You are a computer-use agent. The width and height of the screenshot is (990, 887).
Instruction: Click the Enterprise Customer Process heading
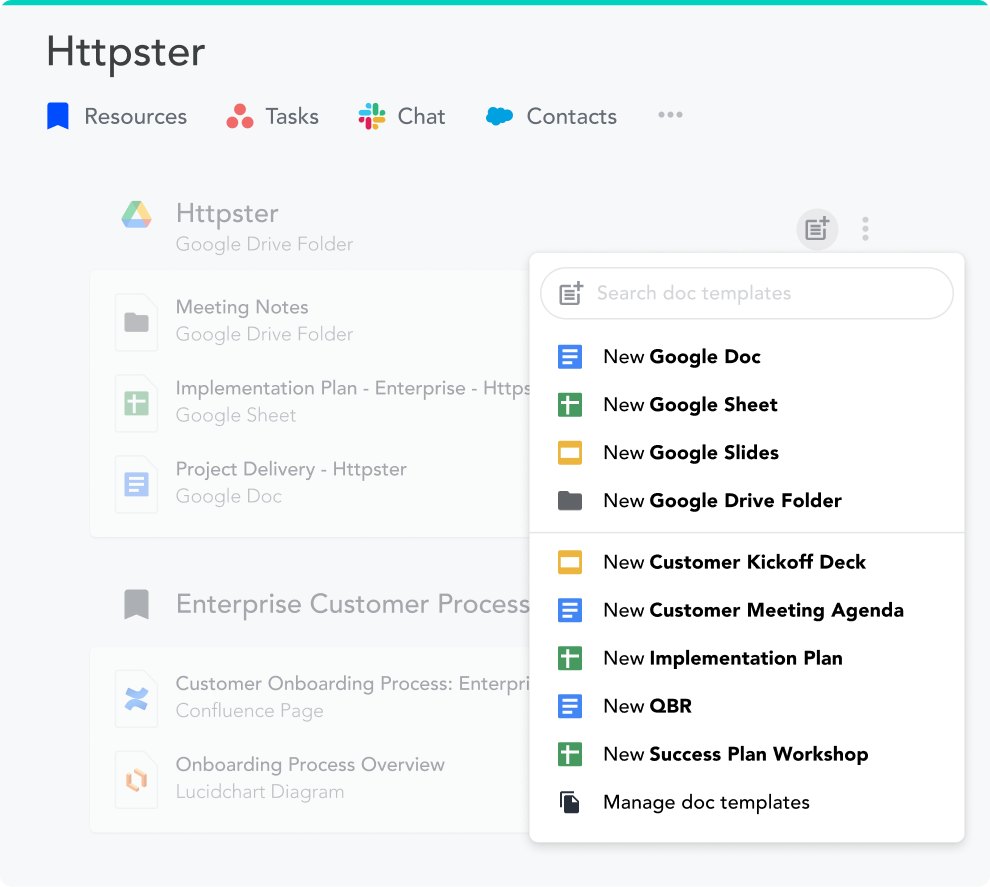coord(352,604)
